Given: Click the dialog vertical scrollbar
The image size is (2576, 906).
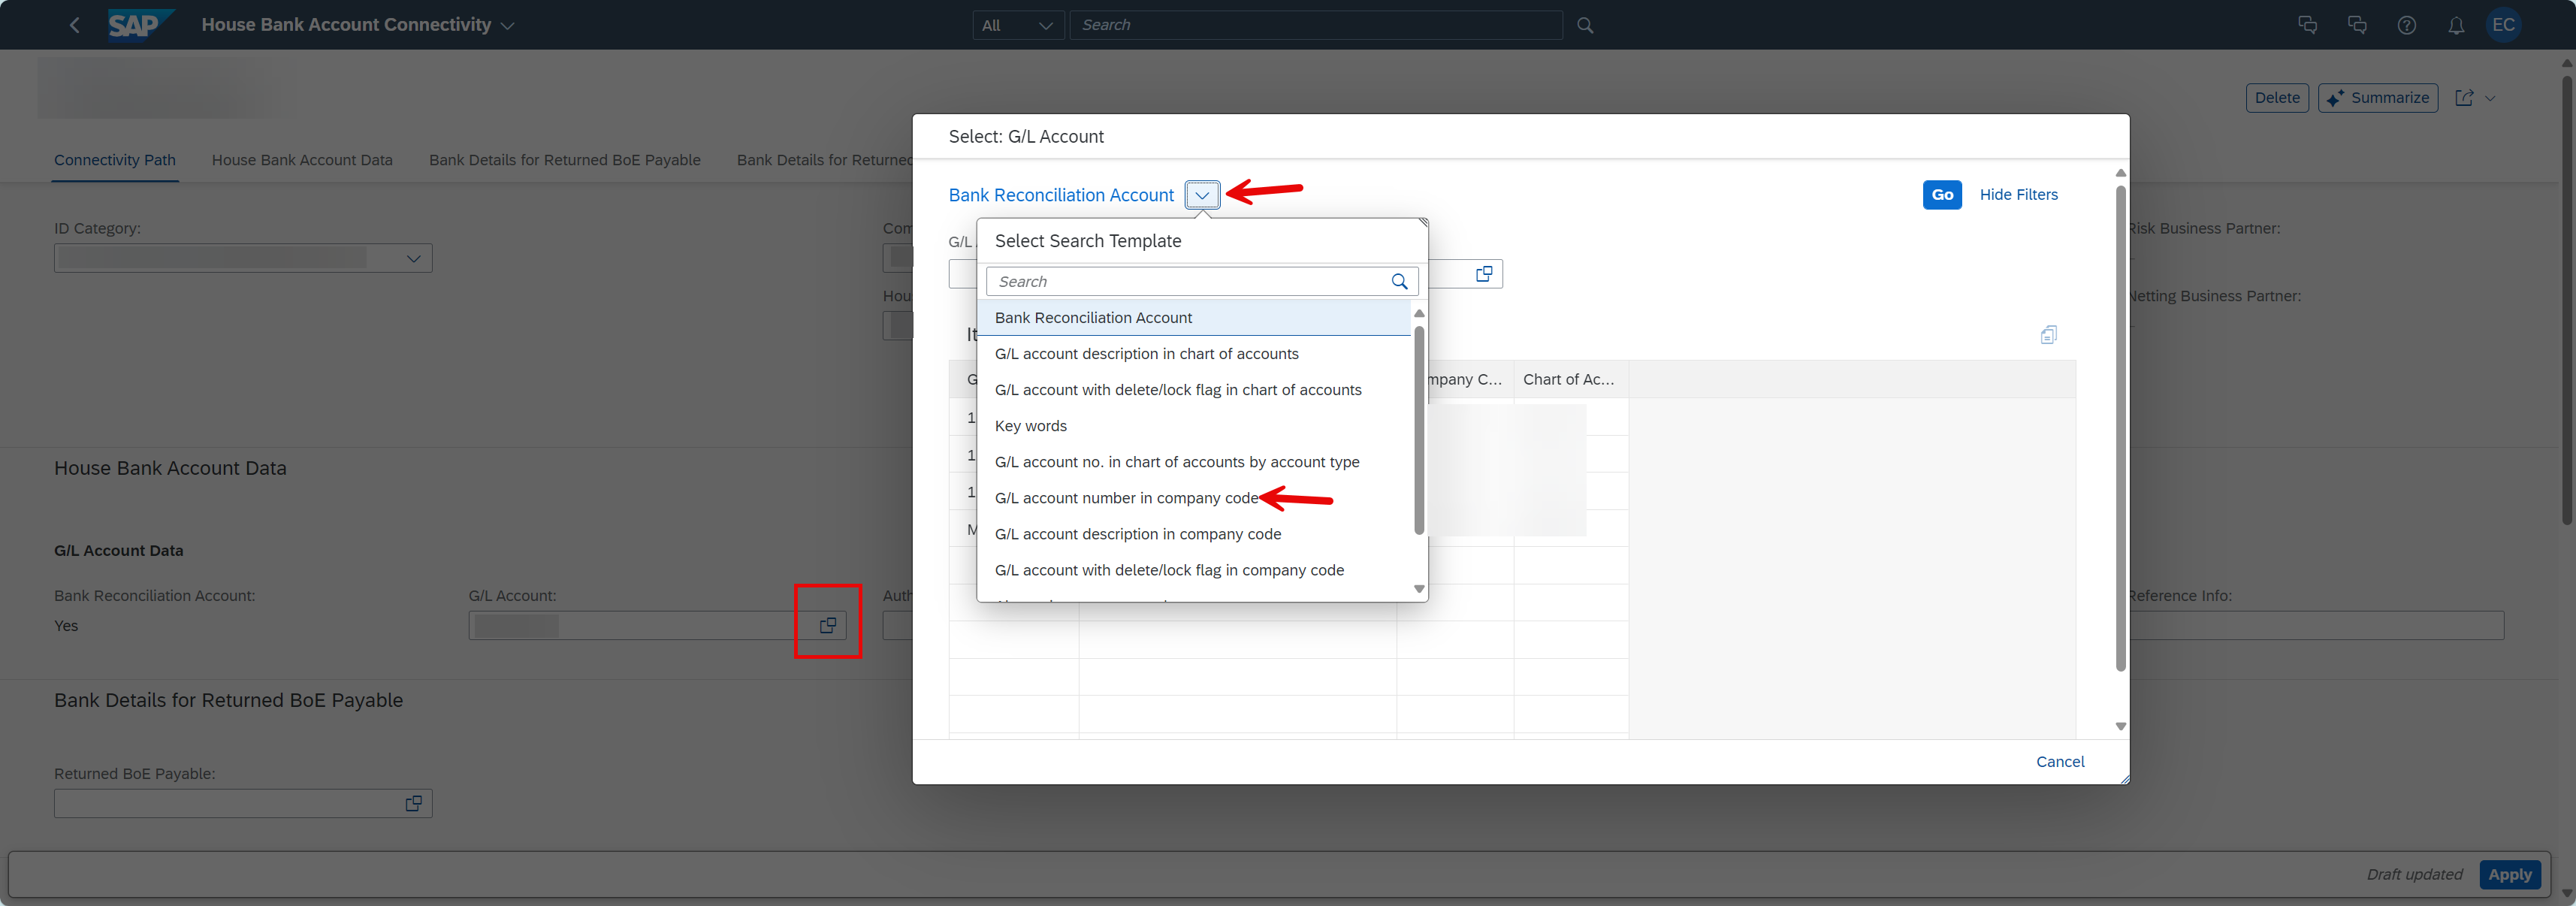Looking at the screenshot, I should [2120, 427].
